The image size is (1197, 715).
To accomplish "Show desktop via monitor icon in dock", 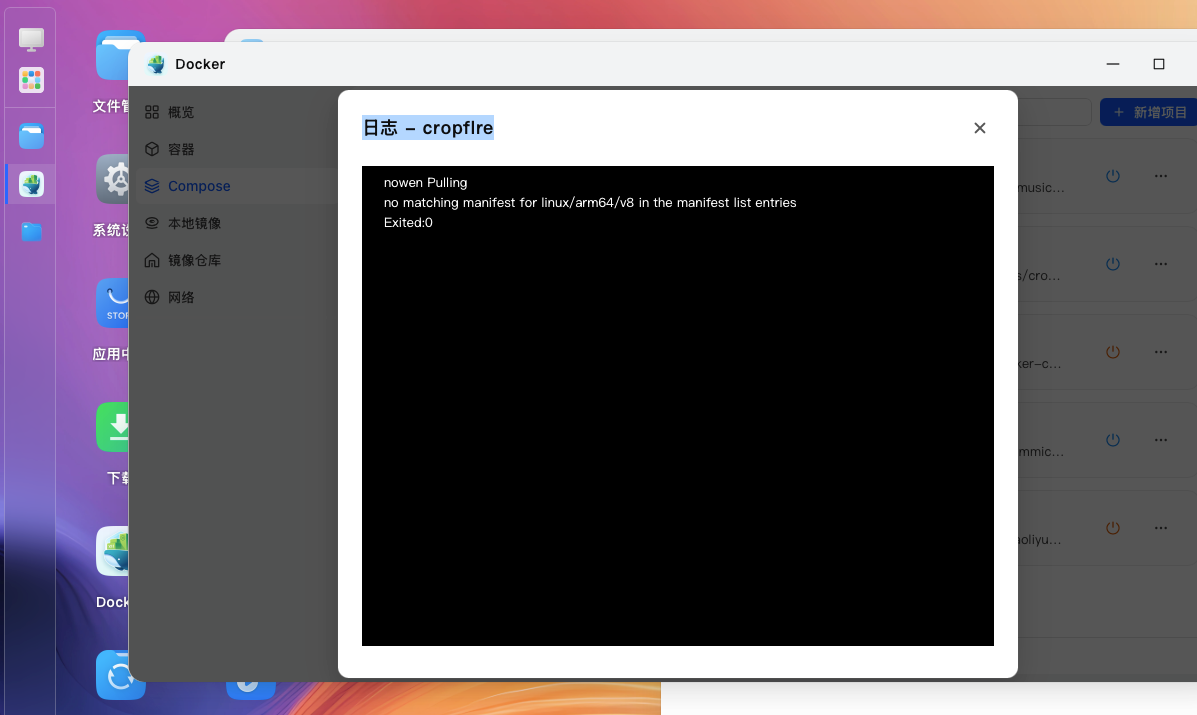I will (x=31, y=39).
